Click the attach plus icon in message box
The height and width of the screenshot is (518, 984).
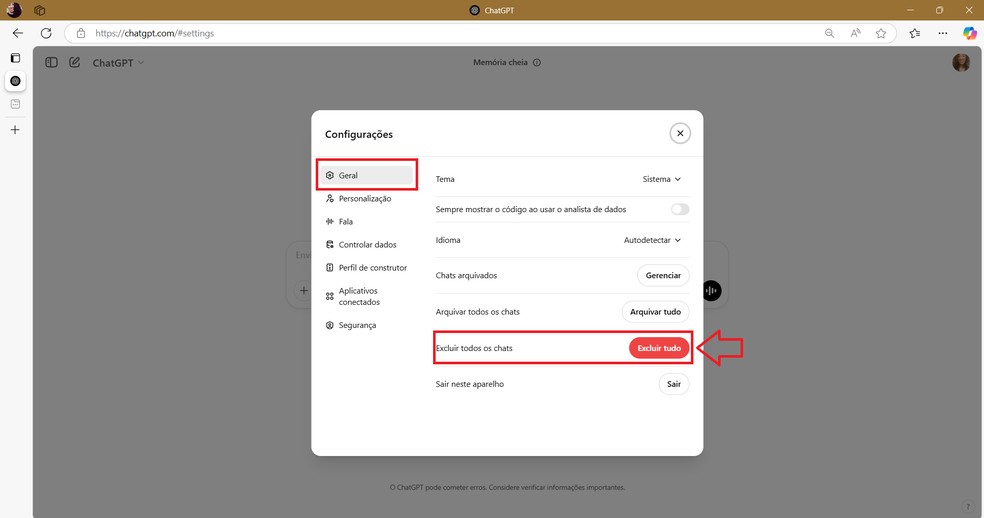click(304, 291)
